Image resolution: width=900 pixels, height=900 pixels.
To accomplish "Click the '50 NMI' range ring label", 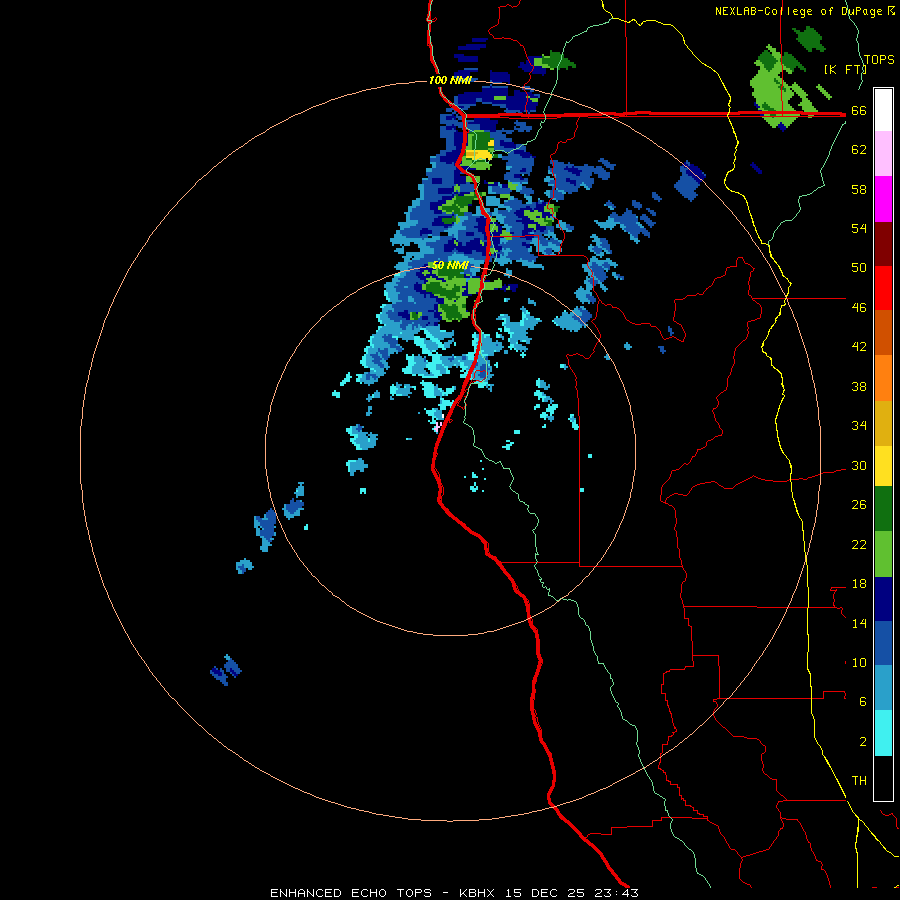I will click(451, 265).
